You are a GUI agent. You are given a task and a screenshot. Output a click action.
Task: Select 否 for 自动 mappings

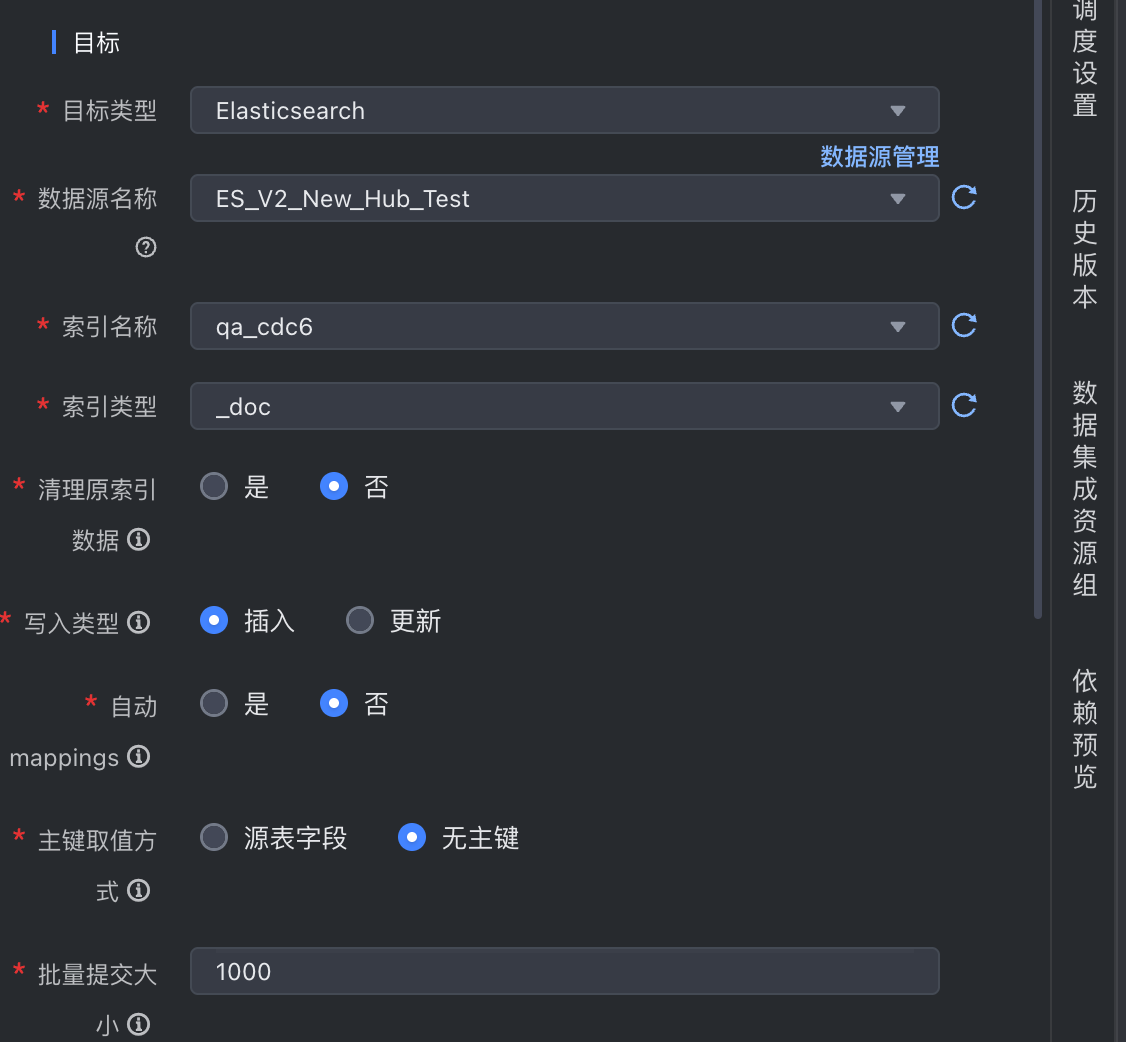pyautogui.click(x=334, y=703)
